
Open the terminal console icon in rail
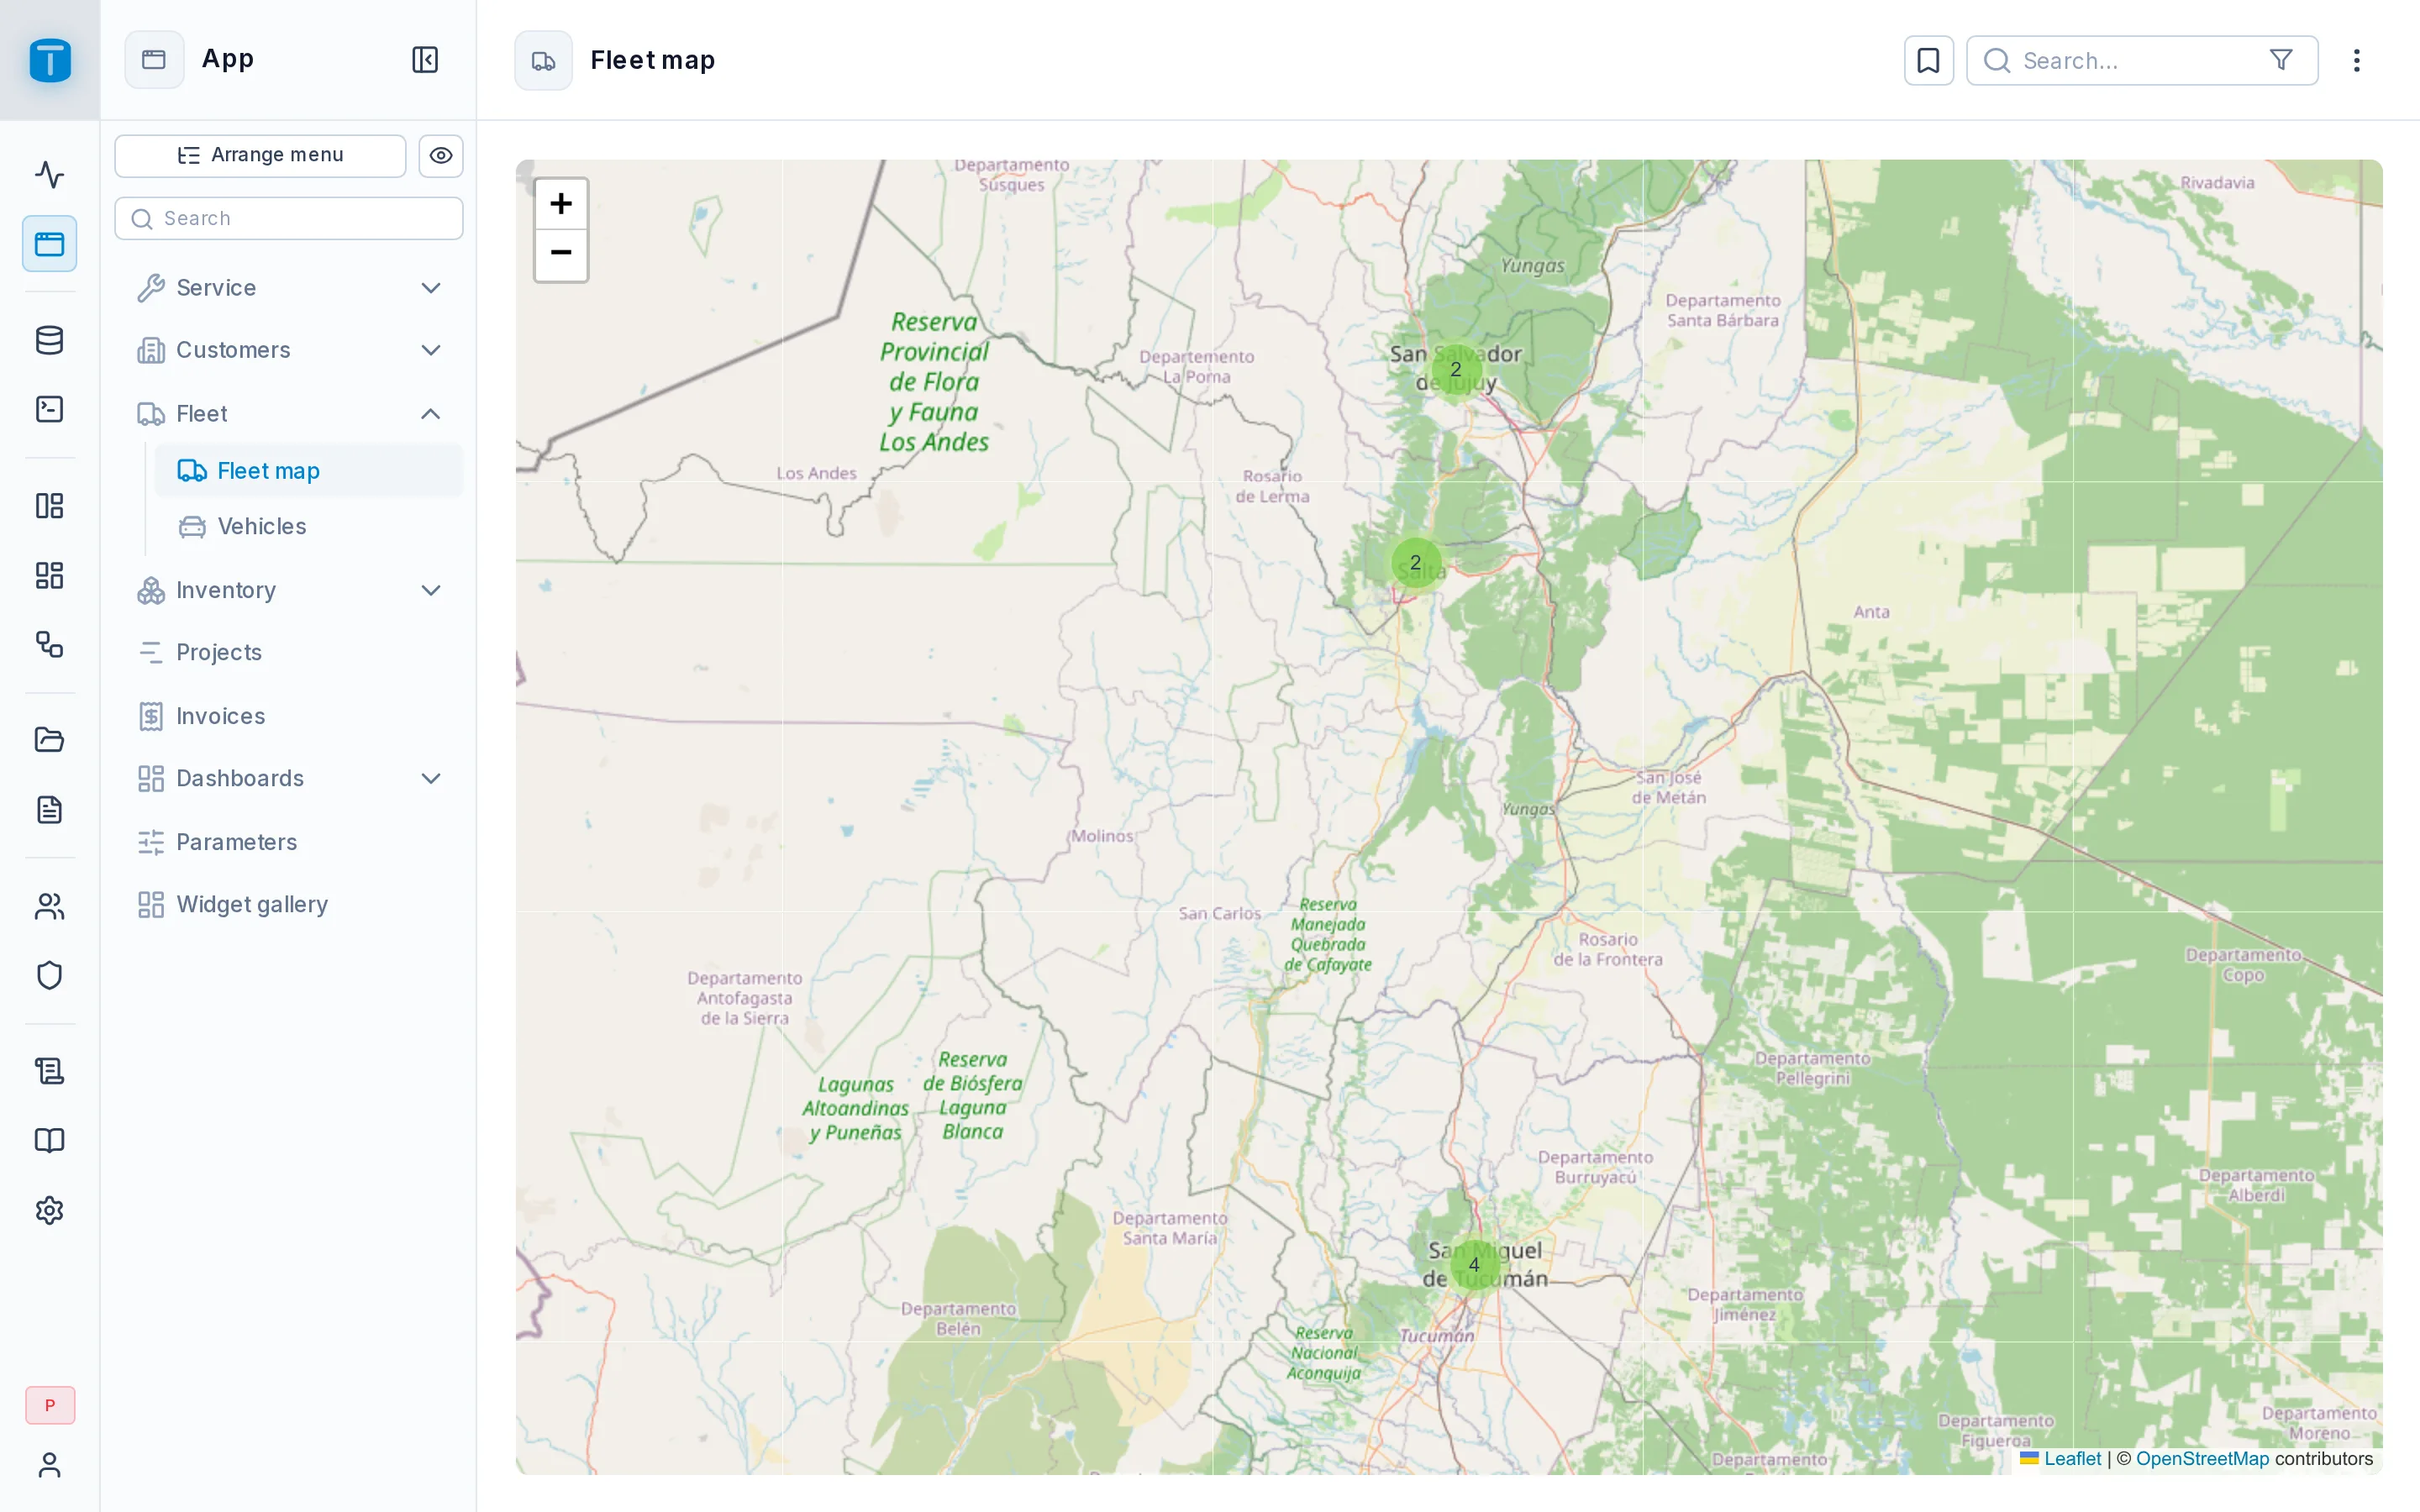click(x=49, y=409)
